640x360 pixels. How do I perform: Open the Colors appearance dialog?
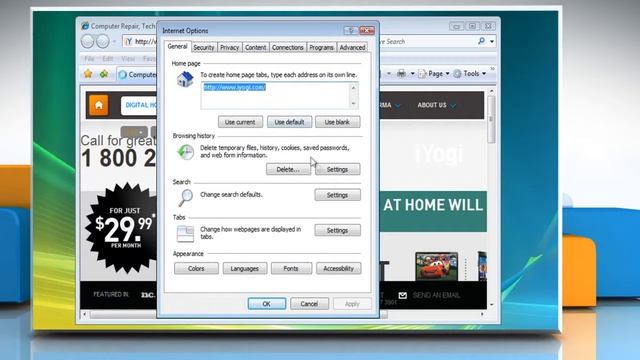196,269
